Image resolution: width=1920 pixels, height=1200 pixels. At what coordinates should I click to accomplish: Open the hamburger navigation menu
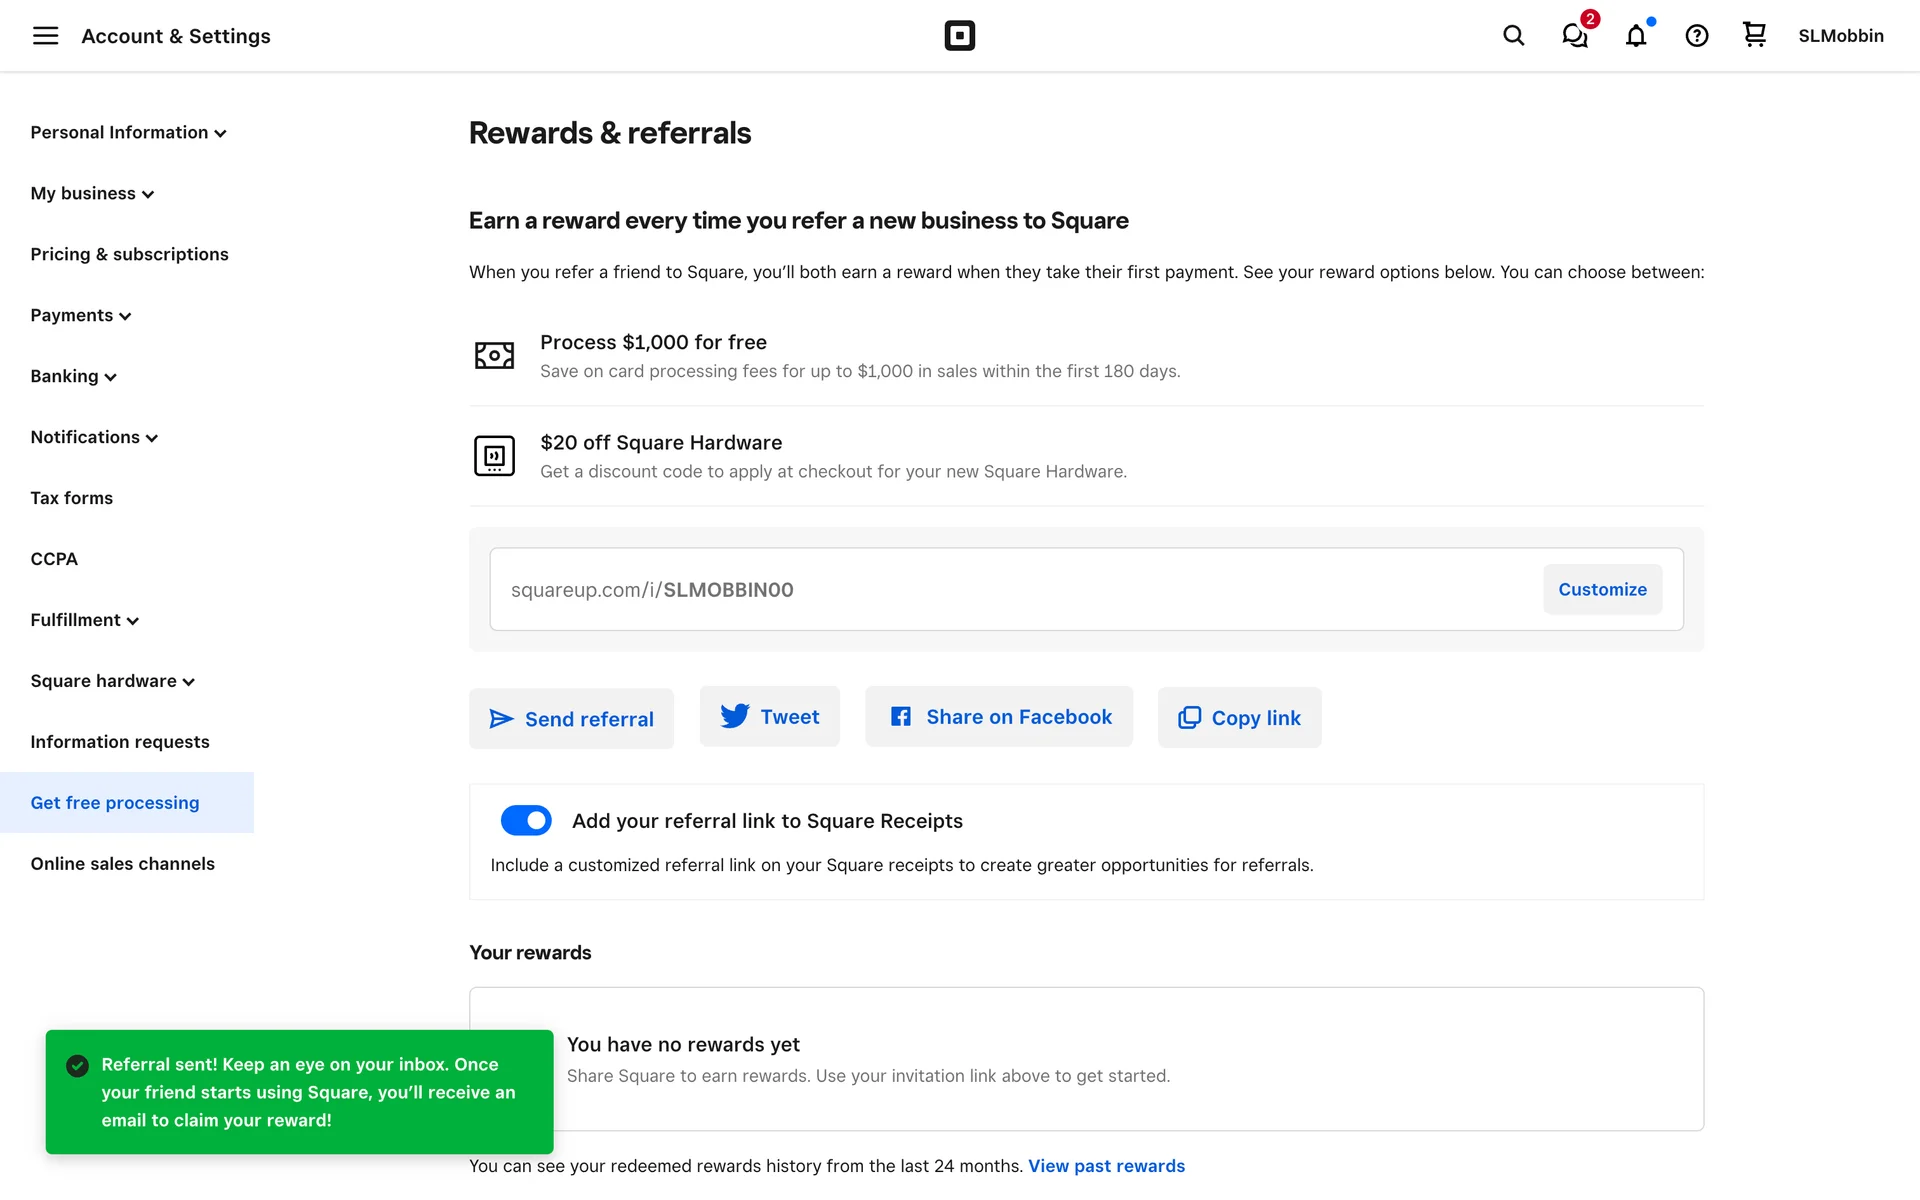[x=45, y=36]
